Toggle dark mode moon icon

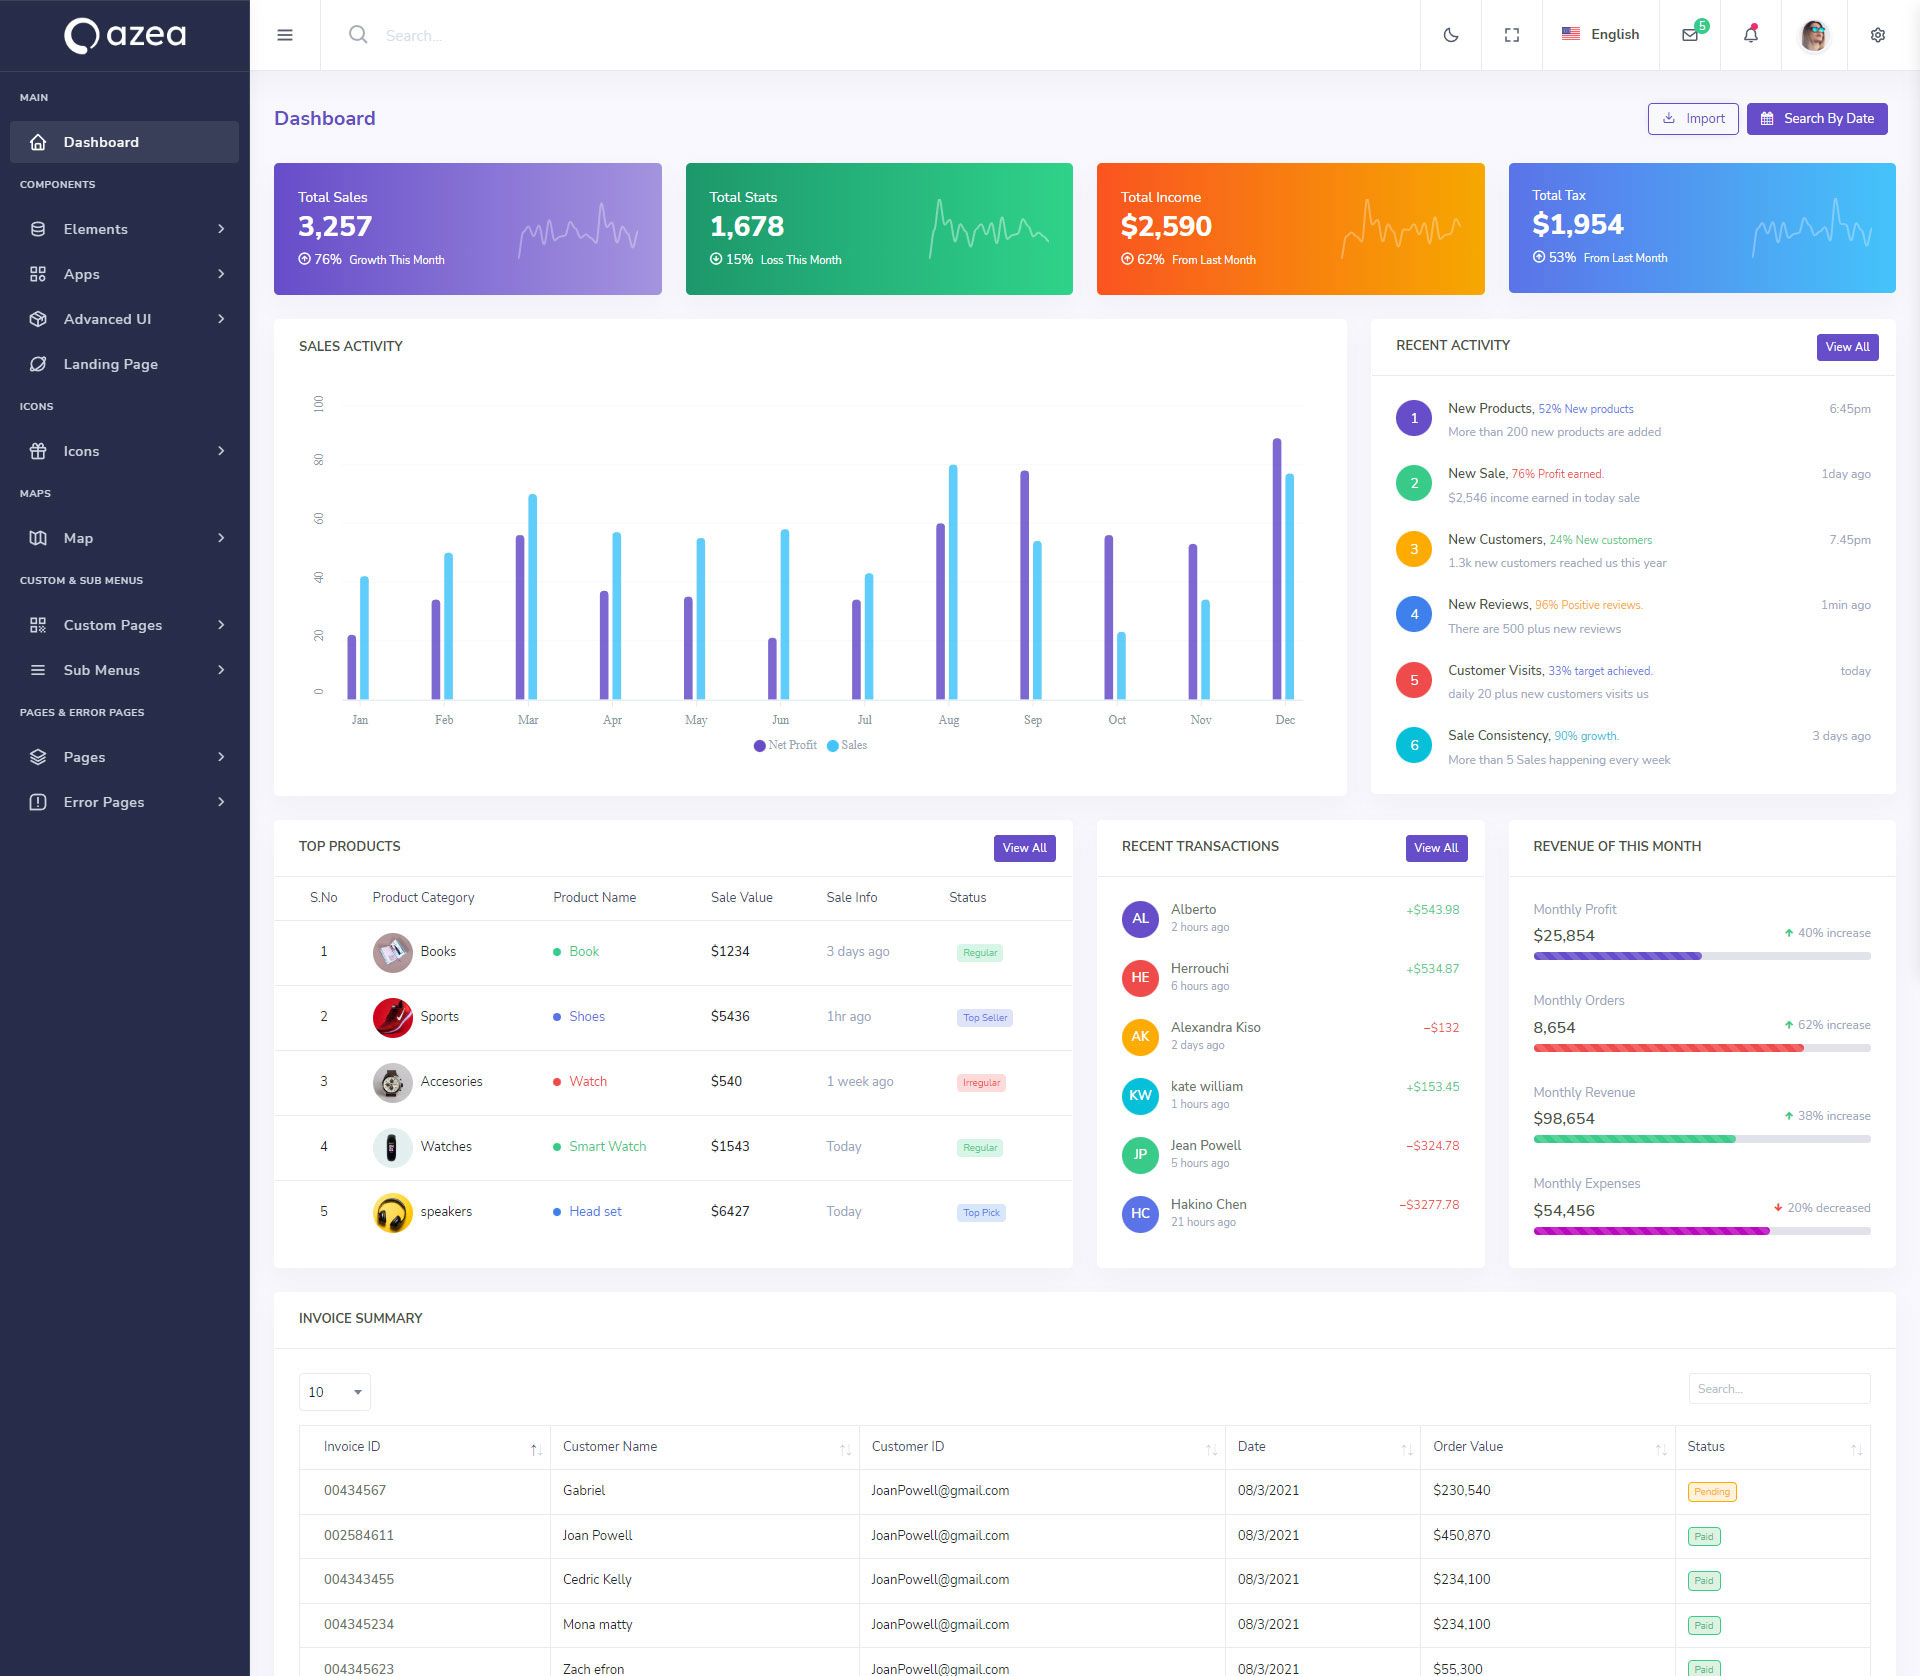point(1451,35)
